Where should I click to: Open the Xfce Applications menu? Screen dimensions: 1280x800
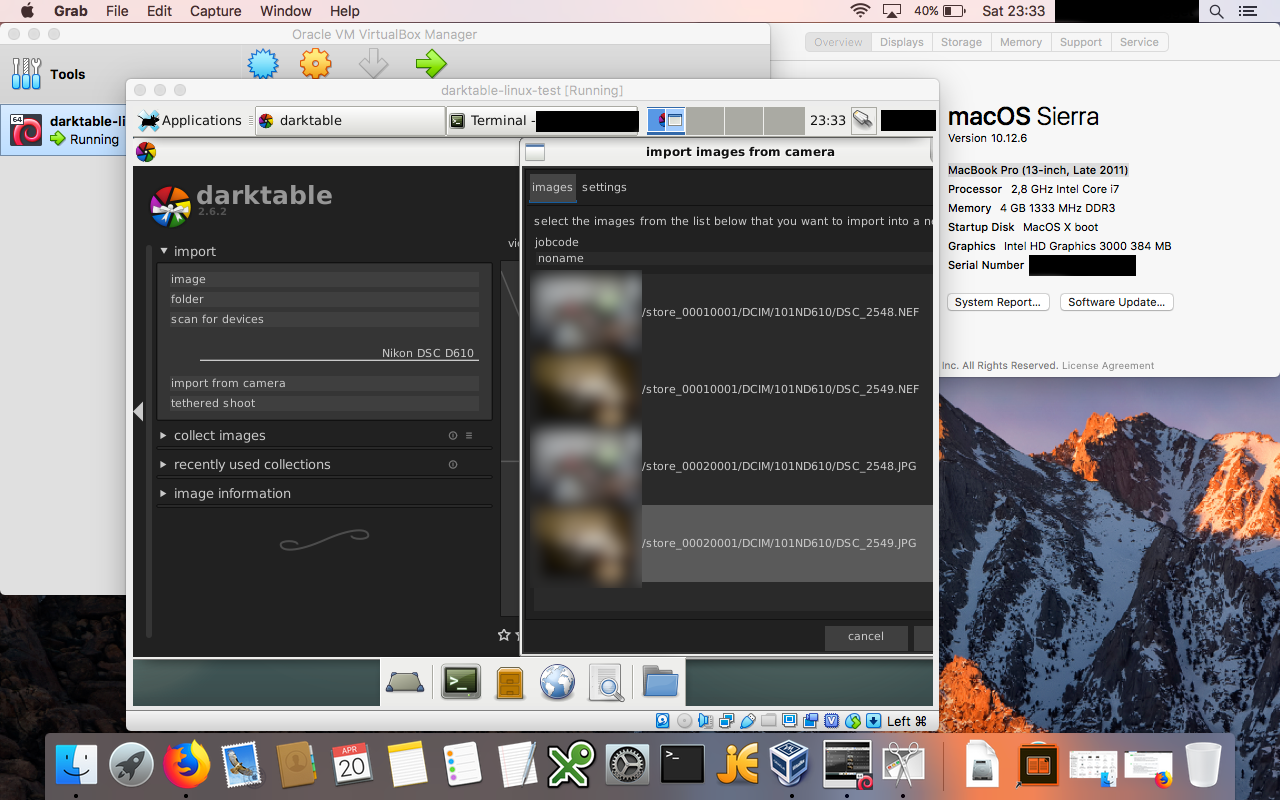pos(190,120)
